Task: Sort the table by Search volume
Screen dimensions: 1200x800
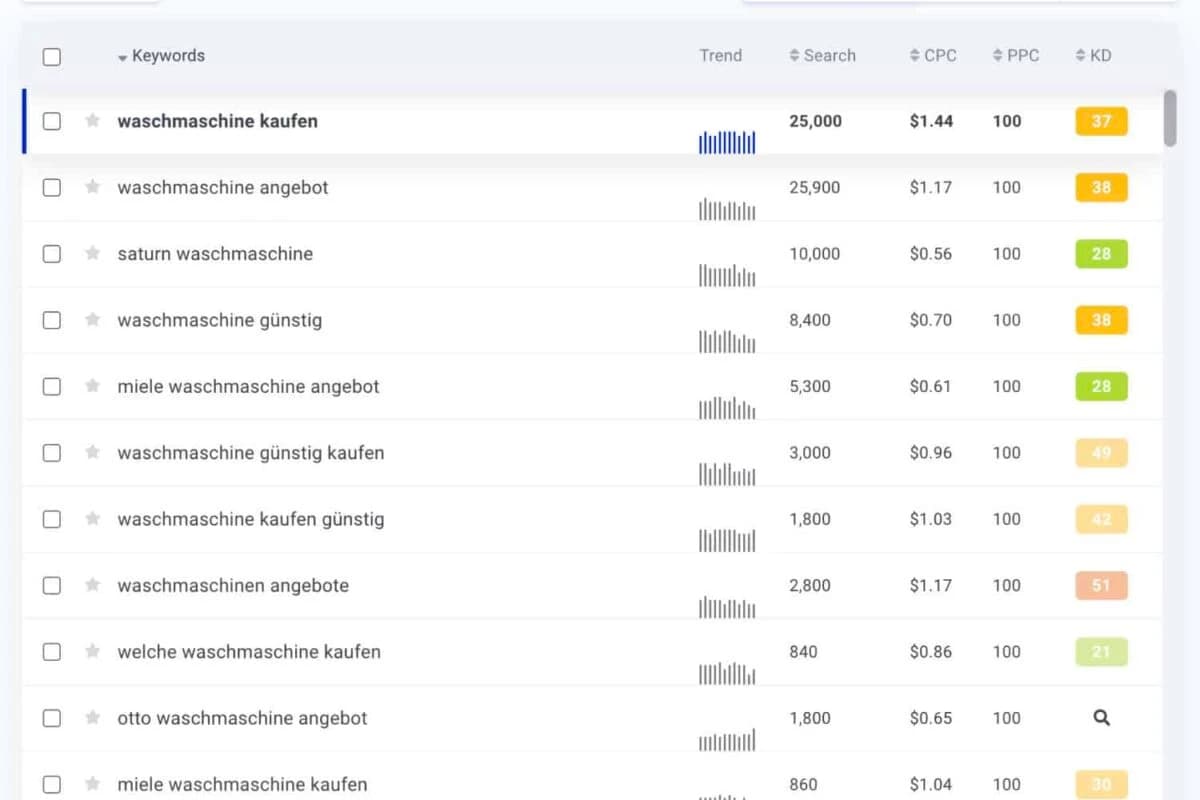Action: pyautogui.click(x=822, y=55)
